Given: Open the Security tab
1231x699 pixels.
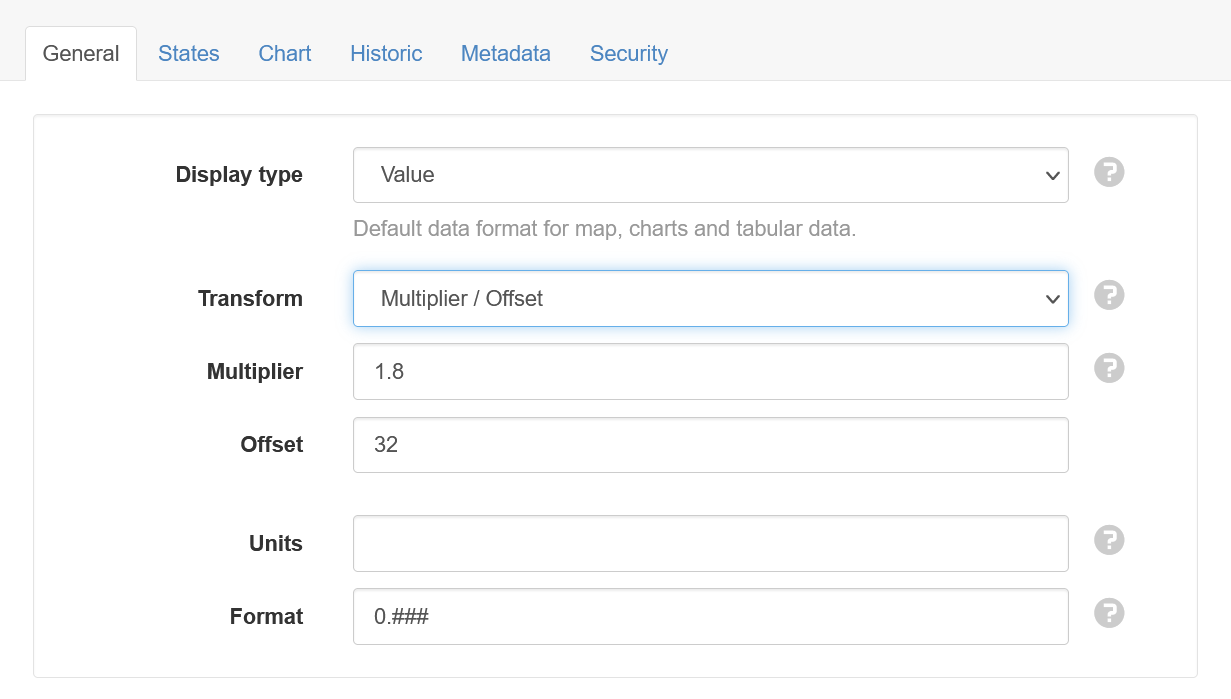Looking at the screenshot, I should (x=628, y=54).
